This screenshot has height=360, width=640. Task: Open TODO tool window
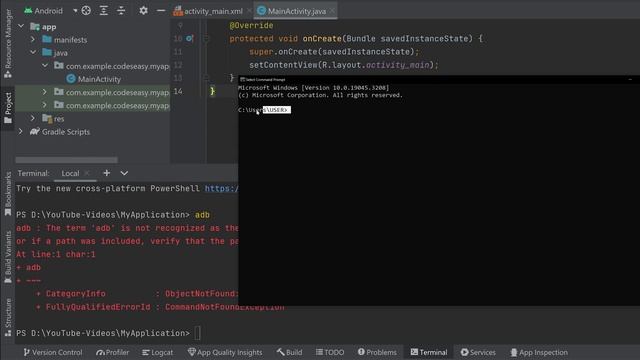330,352
